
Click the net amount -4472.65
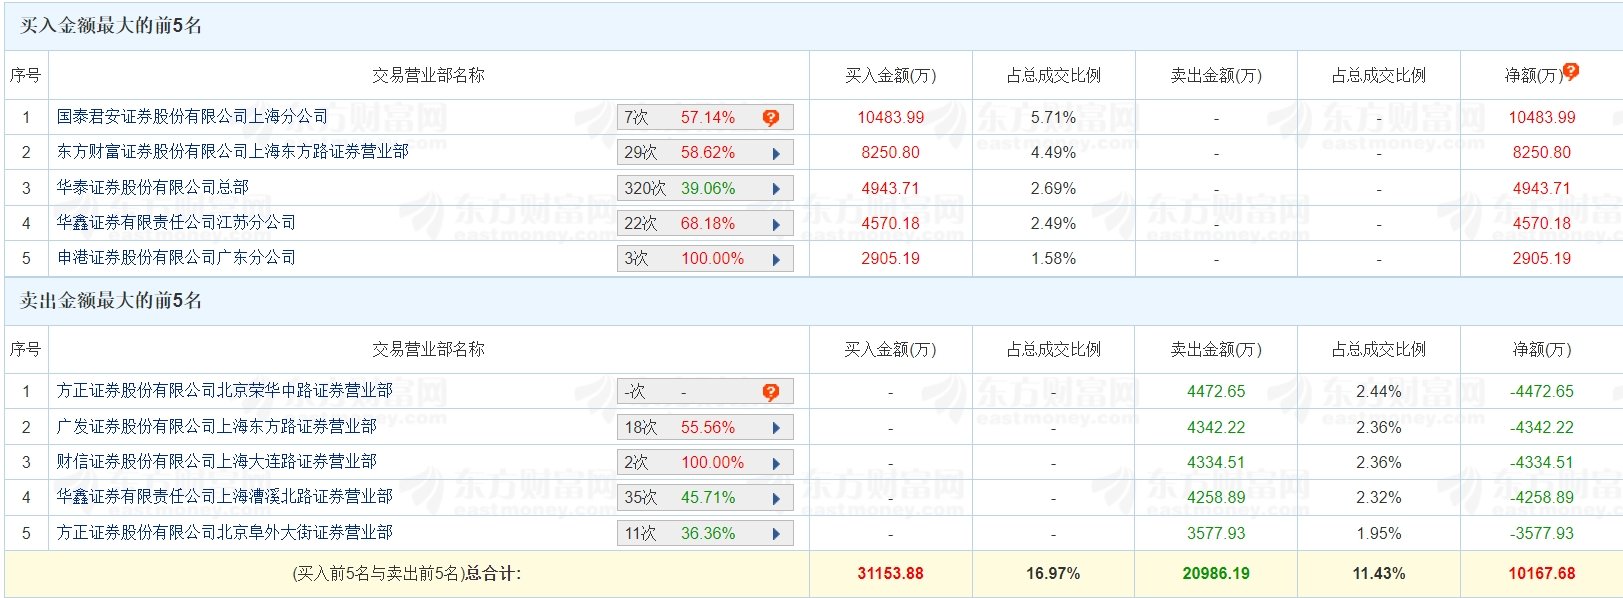pos(1542,392)
